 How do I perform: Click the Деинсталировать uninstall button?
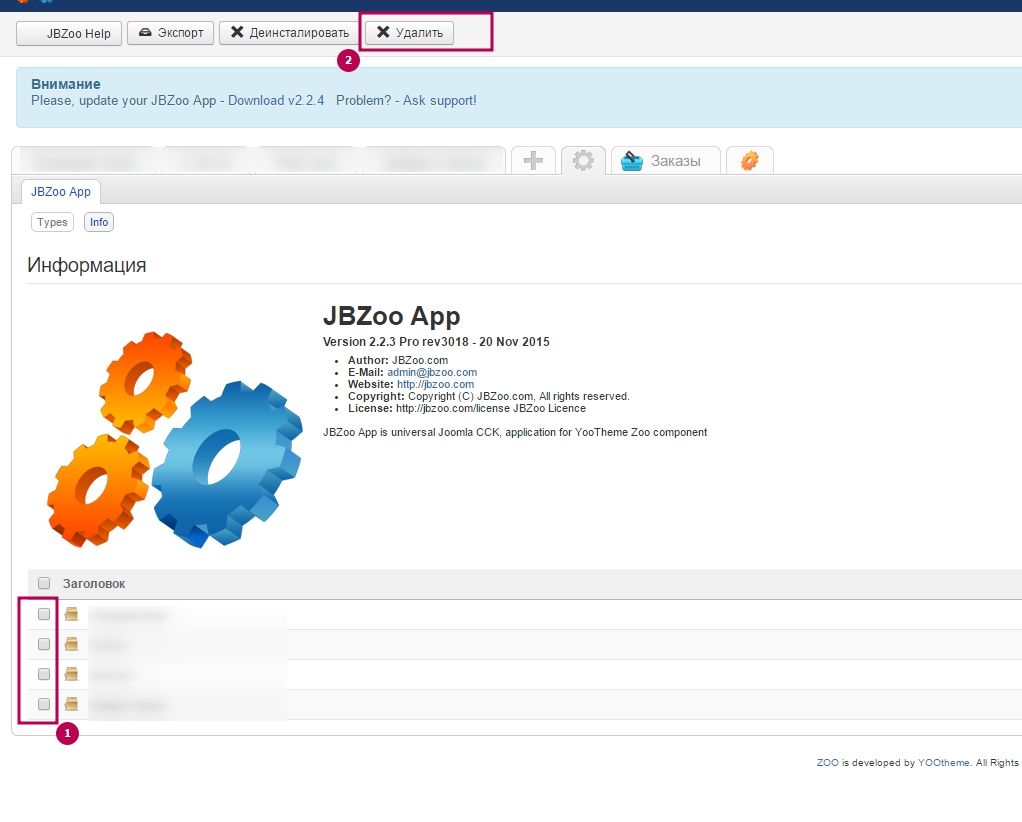[x=289, y=33]
